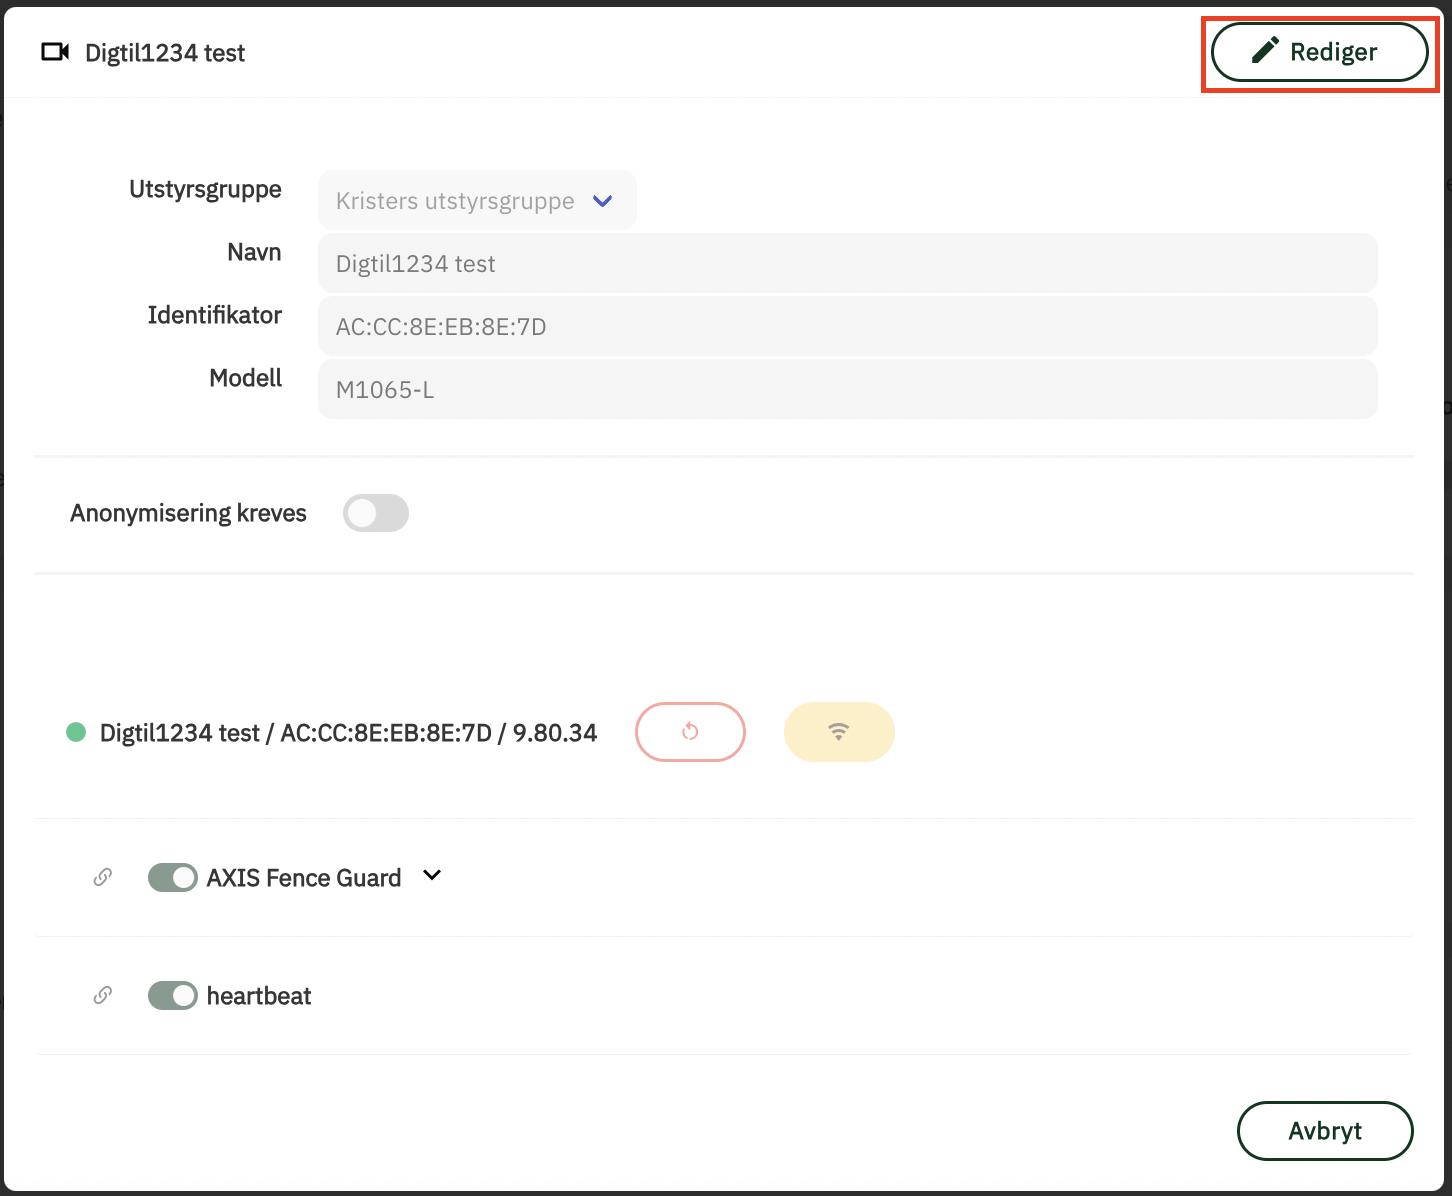
Task: Toggle the heartbeat switch
Action: (x=172, y=996)
